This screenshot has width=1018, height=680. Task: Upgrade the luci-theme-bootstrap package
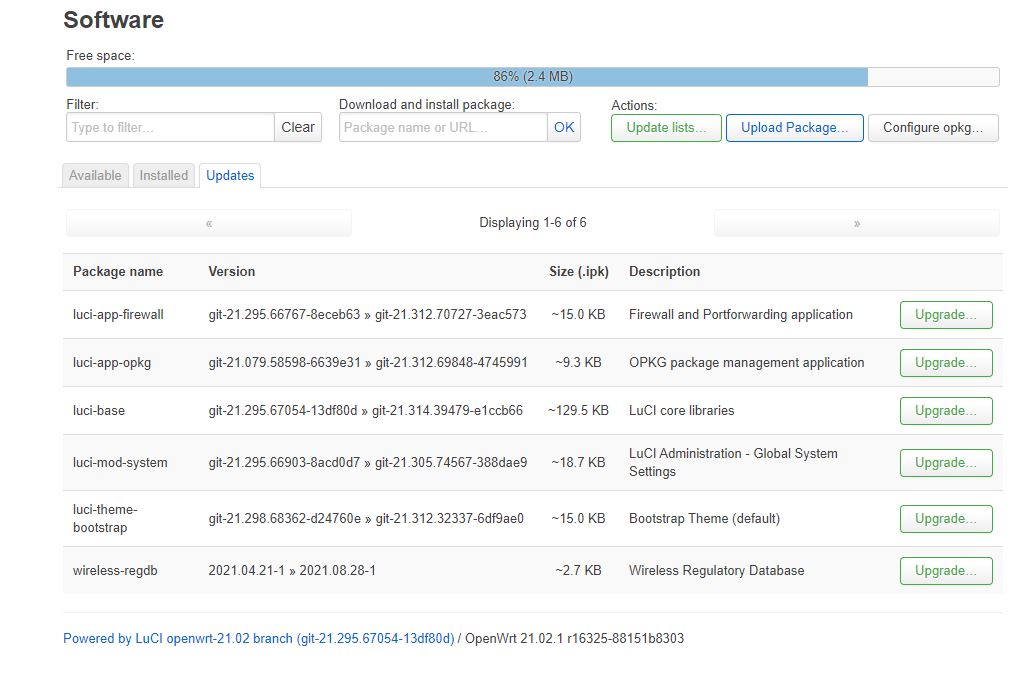[945, 518]
